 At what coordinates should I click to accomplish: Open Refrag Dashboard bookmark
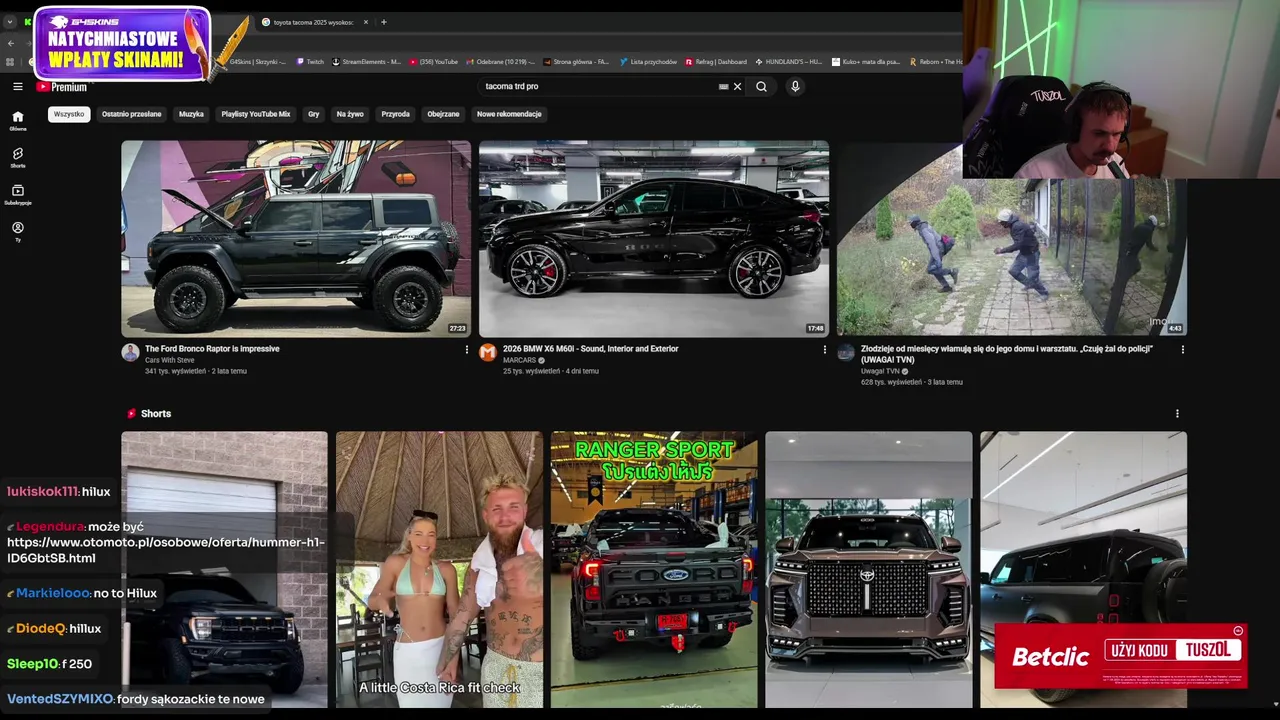click(x=716, y=62)
